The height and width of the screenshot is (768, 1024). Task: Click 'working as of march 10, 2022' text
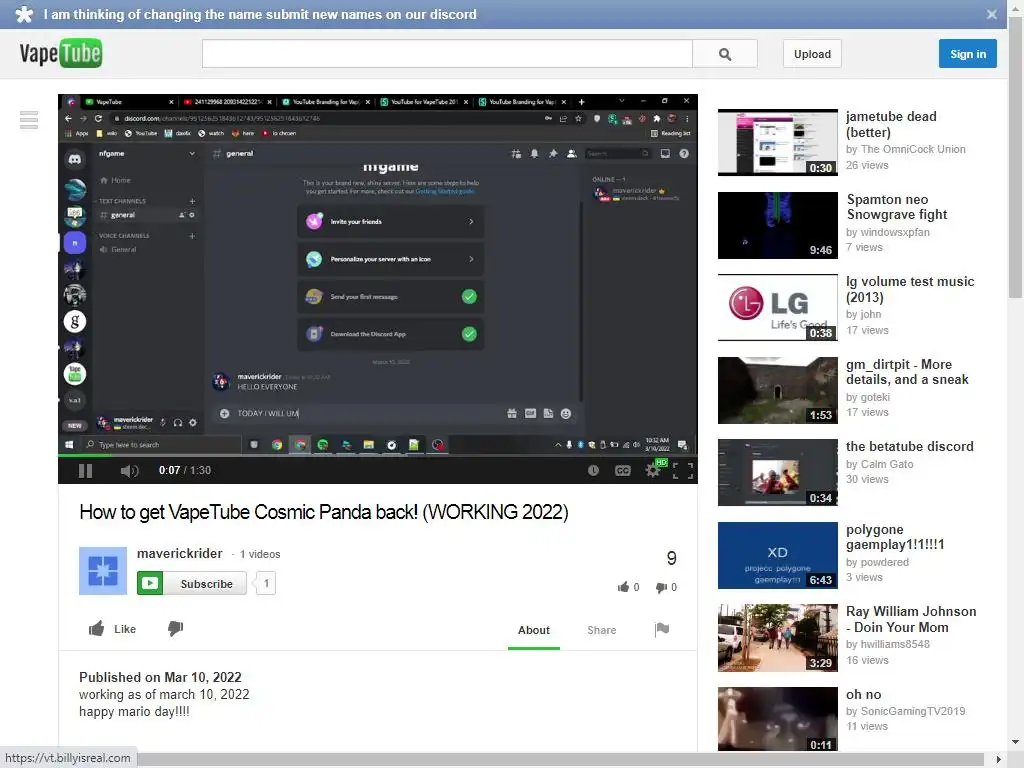point(164,694)
